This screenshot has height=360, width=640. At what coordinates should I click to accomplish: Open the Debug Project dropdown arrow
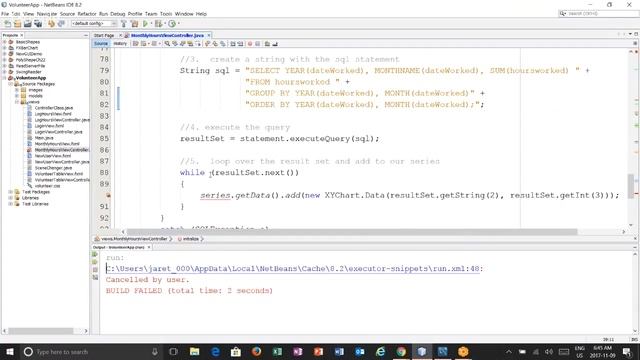(164, 24)
